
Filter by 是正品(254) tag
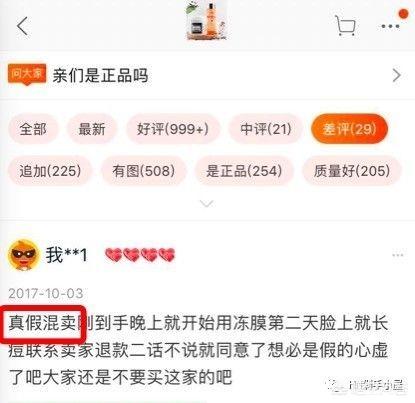244,171
